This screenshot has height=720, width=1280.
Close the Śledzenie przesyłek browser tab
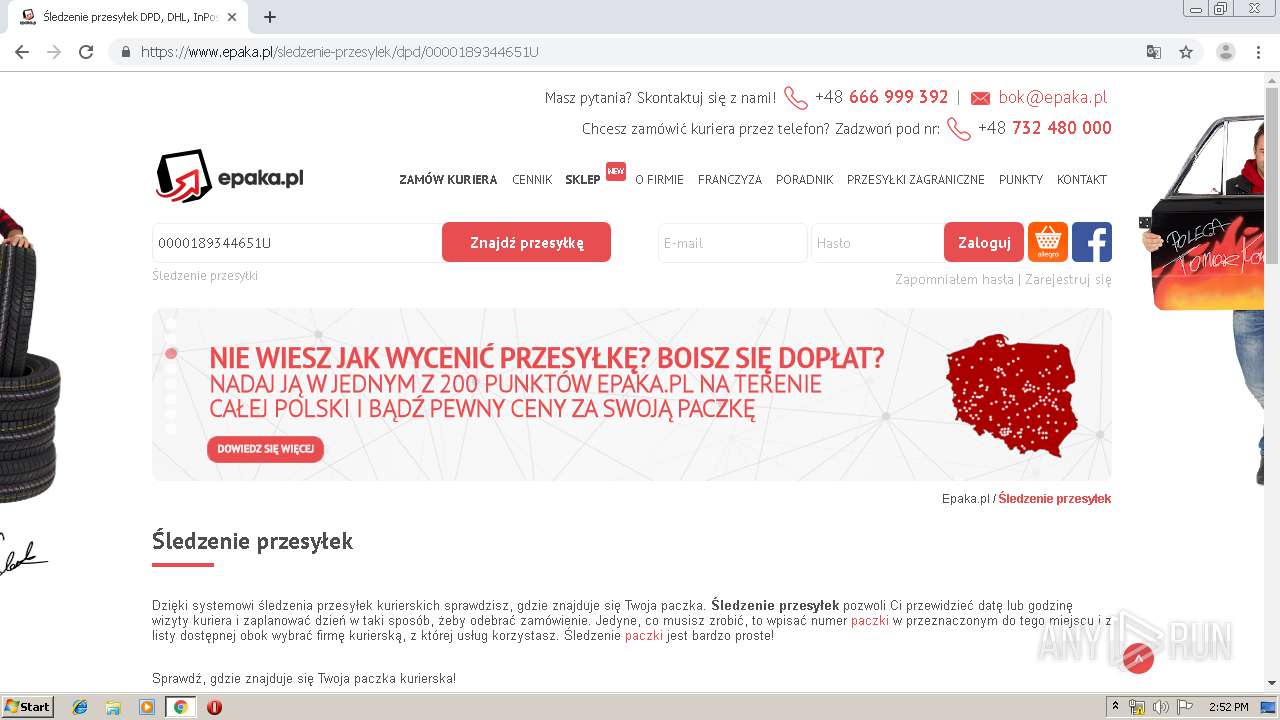point(233,17)
